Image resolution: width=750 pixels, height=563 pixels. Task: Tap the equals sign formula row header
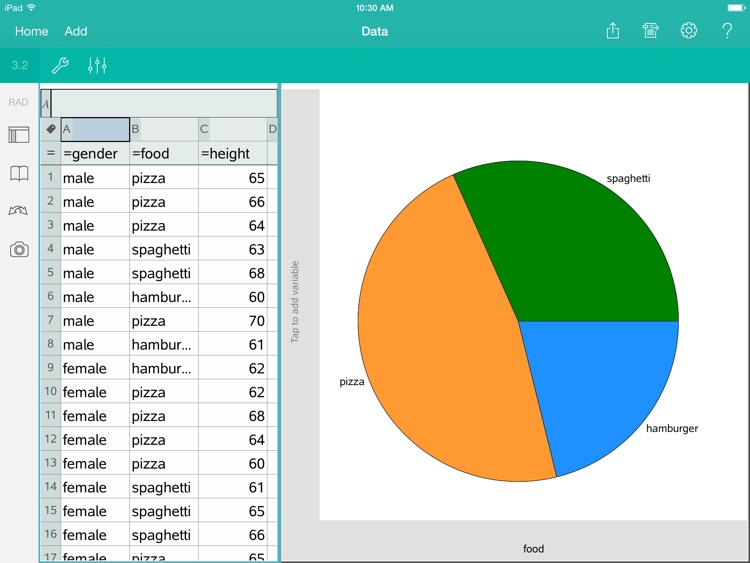tap(51, 153)
